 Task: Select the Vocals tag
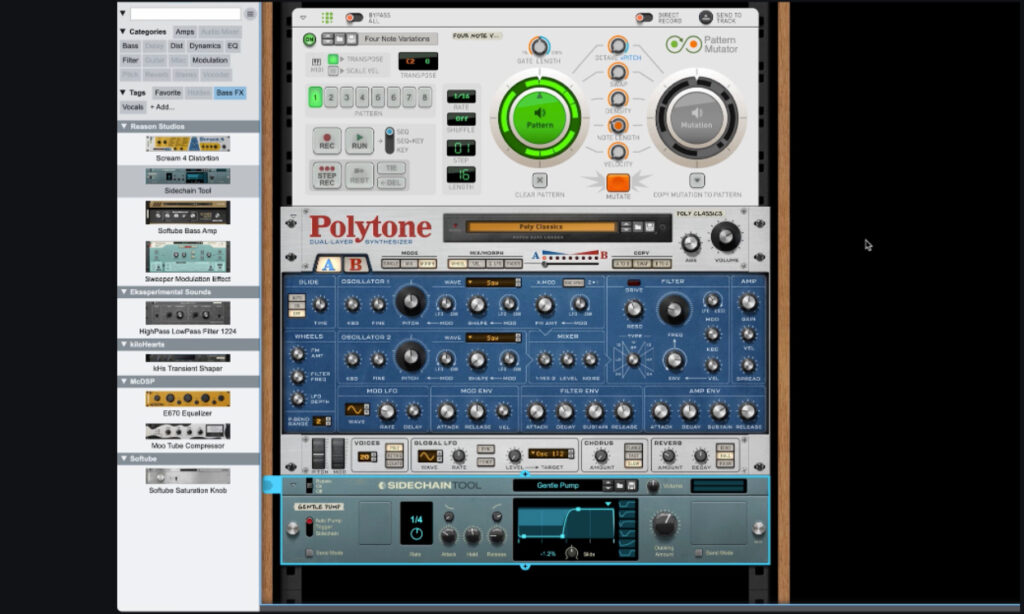(133, 107)
